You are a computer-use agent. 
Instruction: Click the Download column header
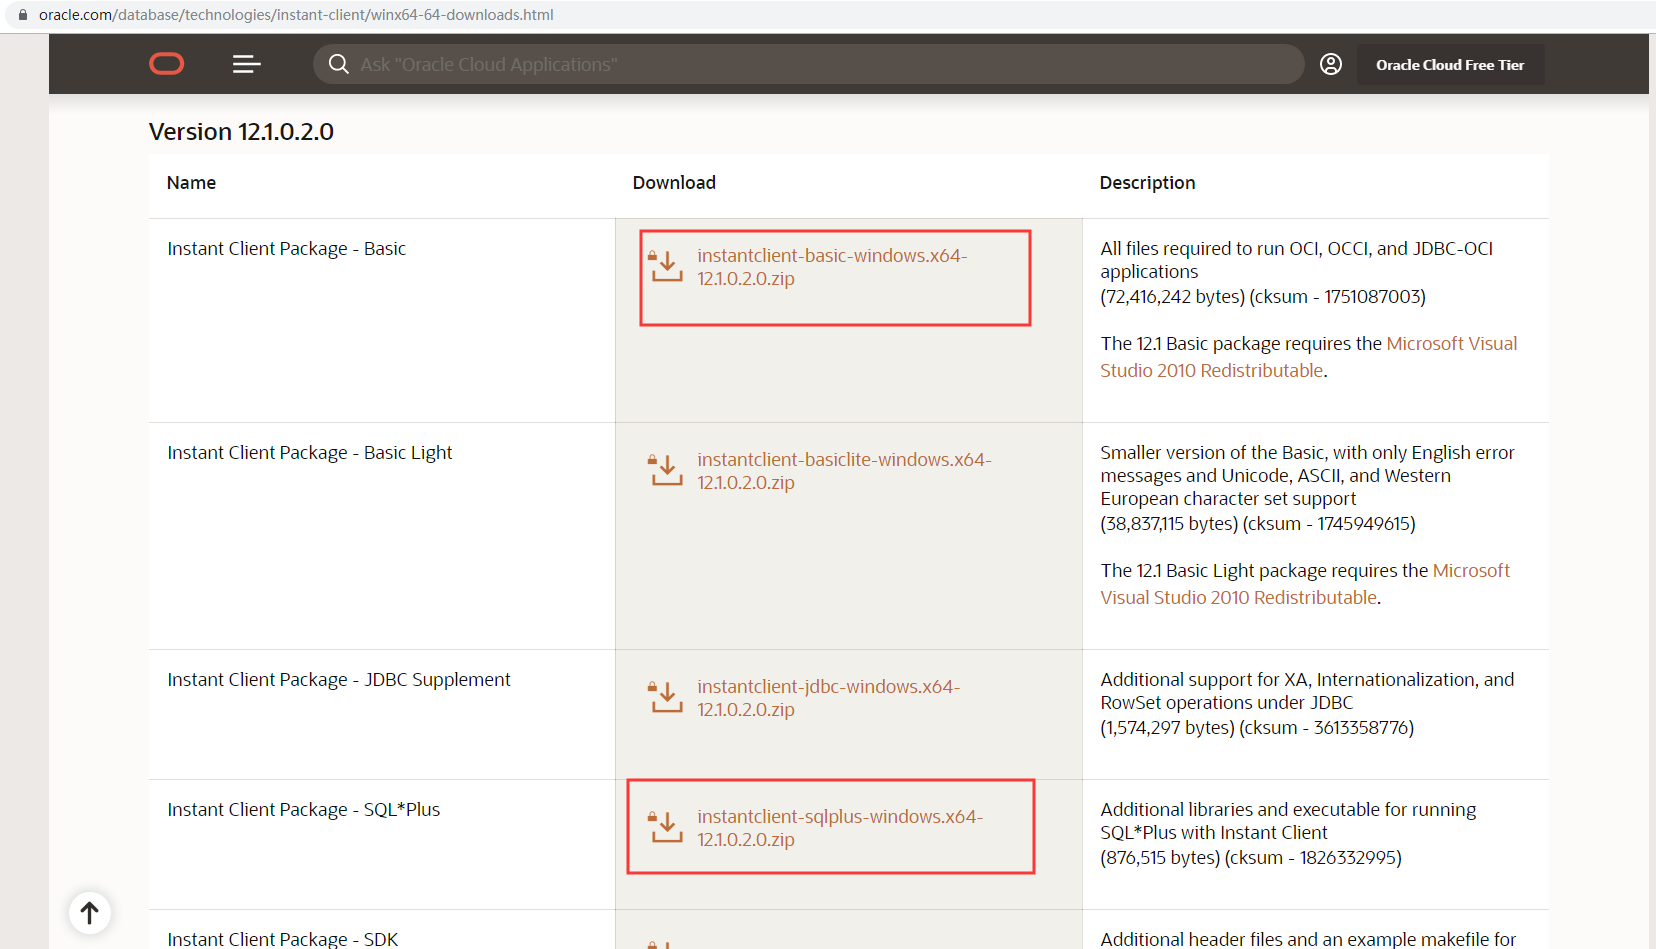[x=674, y=183]
